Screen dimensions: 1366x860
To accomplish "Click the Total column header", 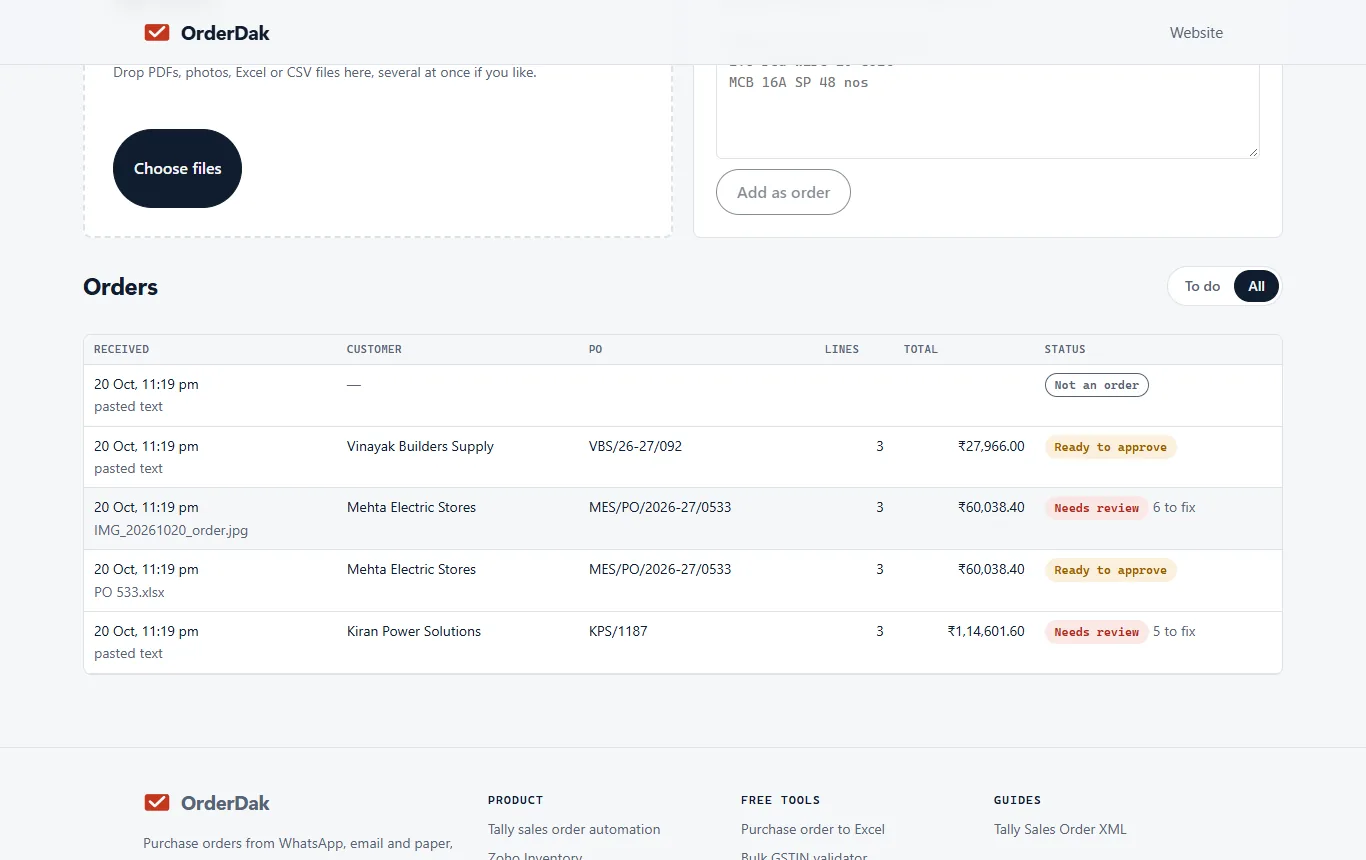I will 921,349.
